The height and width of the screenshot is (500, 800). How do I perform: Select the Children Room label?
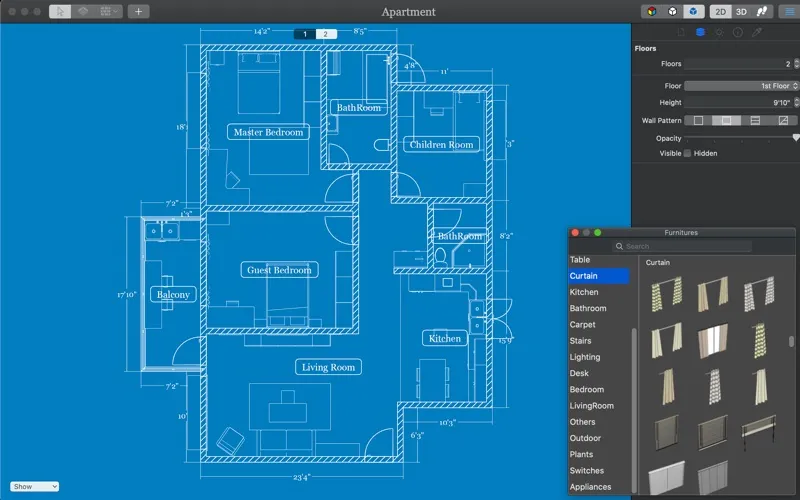coord(441,145)
